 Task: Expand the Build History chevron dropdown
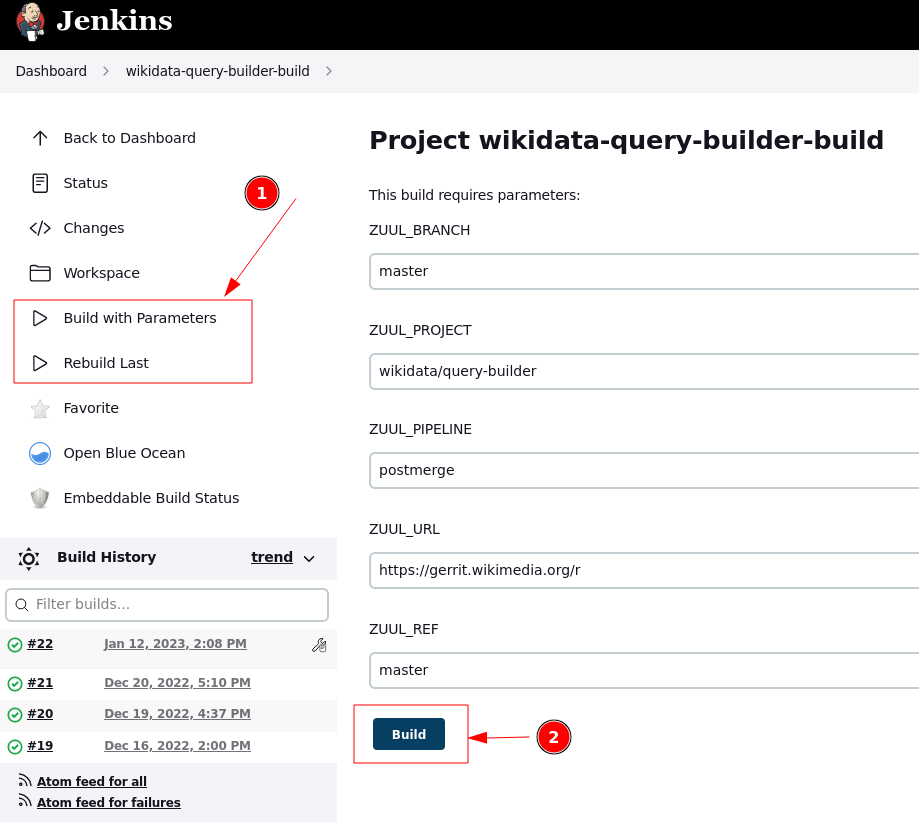[x=309, y=559]
